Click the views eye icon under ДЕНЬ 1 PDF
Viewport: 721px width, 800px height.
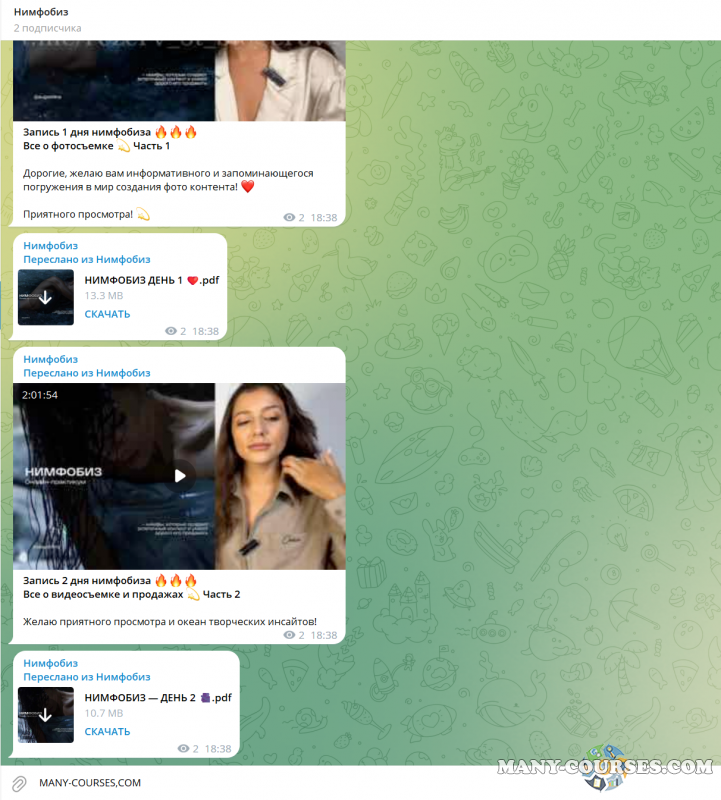[171, 331]
